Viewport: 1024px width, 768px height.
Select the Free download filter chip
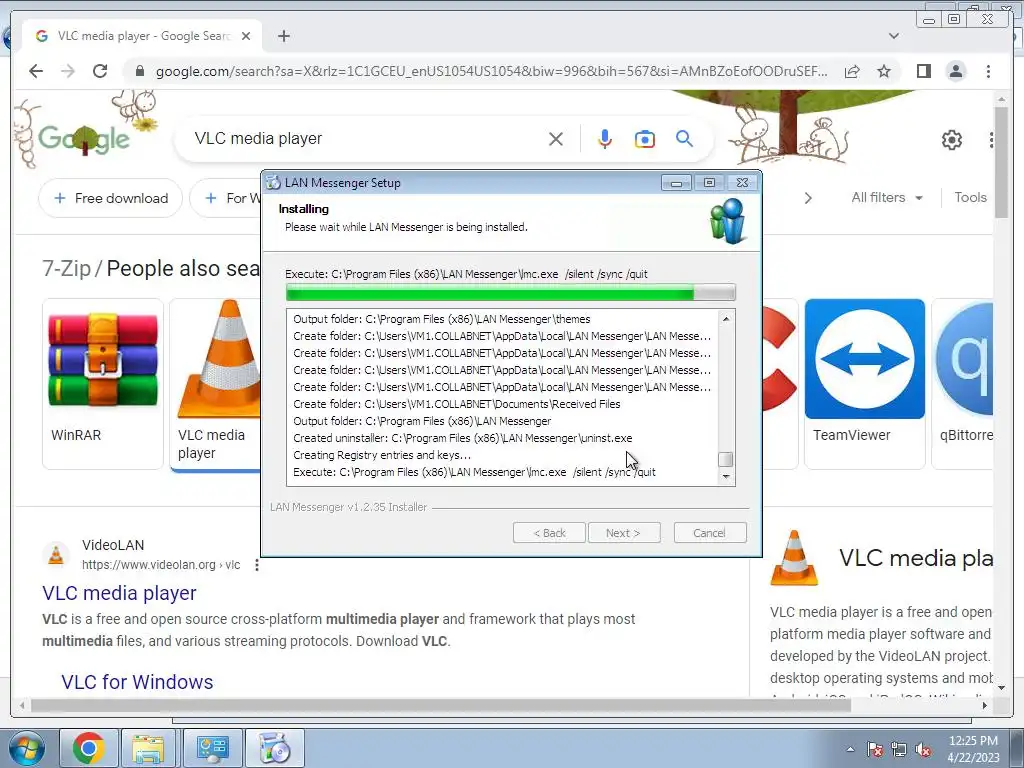110,198
